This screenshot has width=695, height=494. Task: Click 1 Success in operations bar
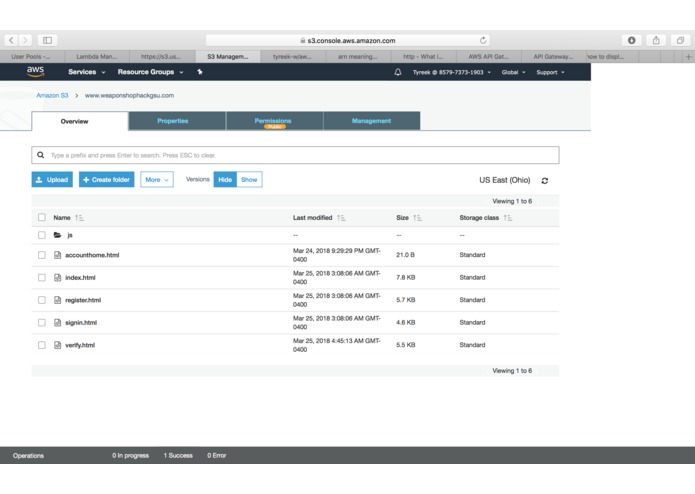(x=178, y=455)
